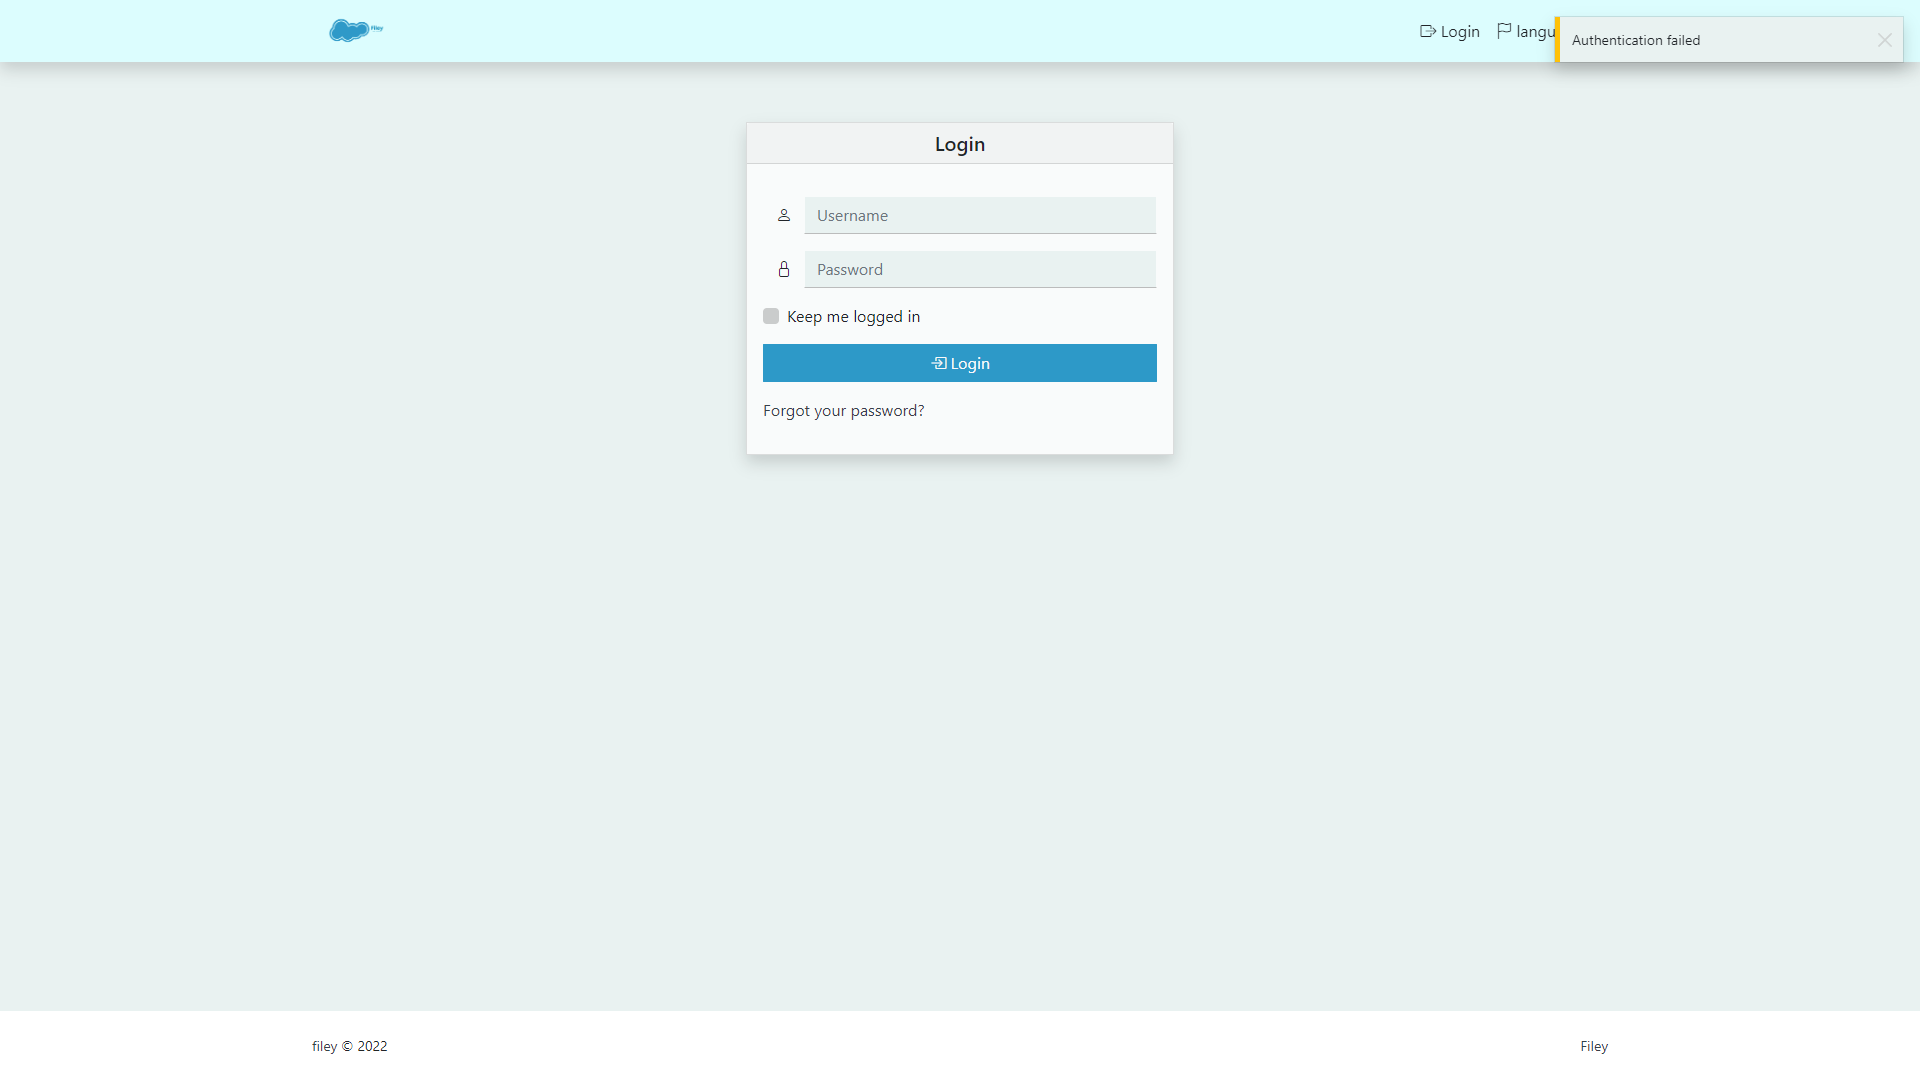Click the sign-in icon on Login button
This screenshot has height=1080, width=1920.
[x=939, y=363]
